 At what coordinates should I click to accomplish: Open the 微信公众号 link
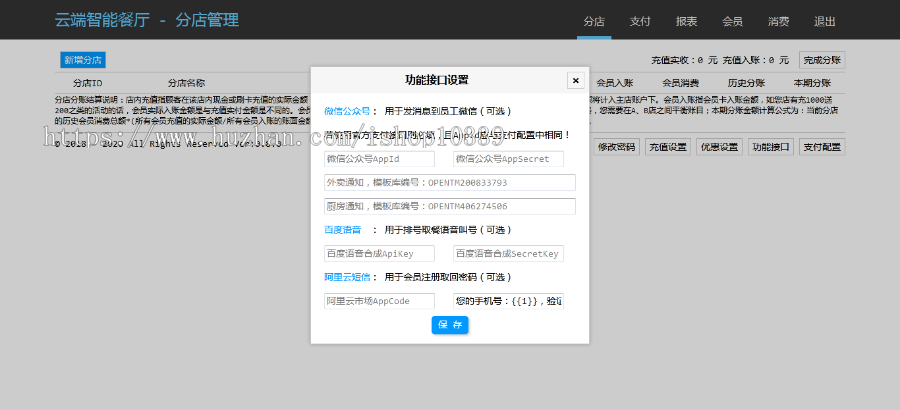[347, 111]
